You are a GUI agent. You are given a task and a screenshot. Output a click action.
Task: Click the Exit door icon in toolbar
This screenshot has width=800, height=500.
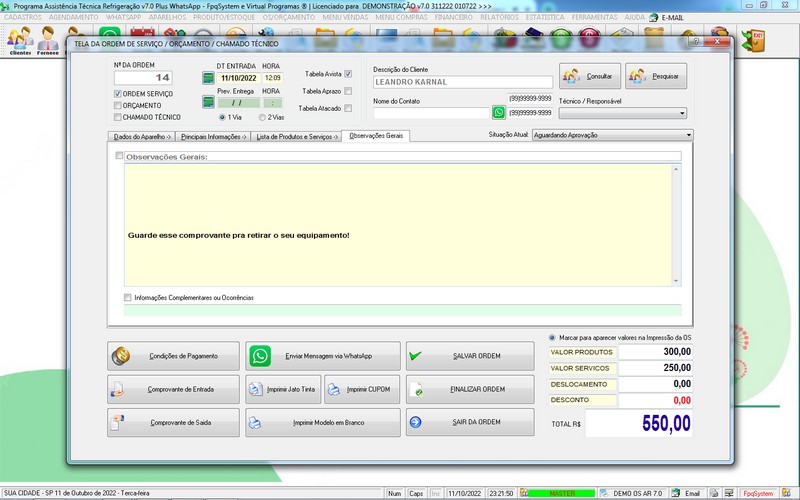[754, 41]
